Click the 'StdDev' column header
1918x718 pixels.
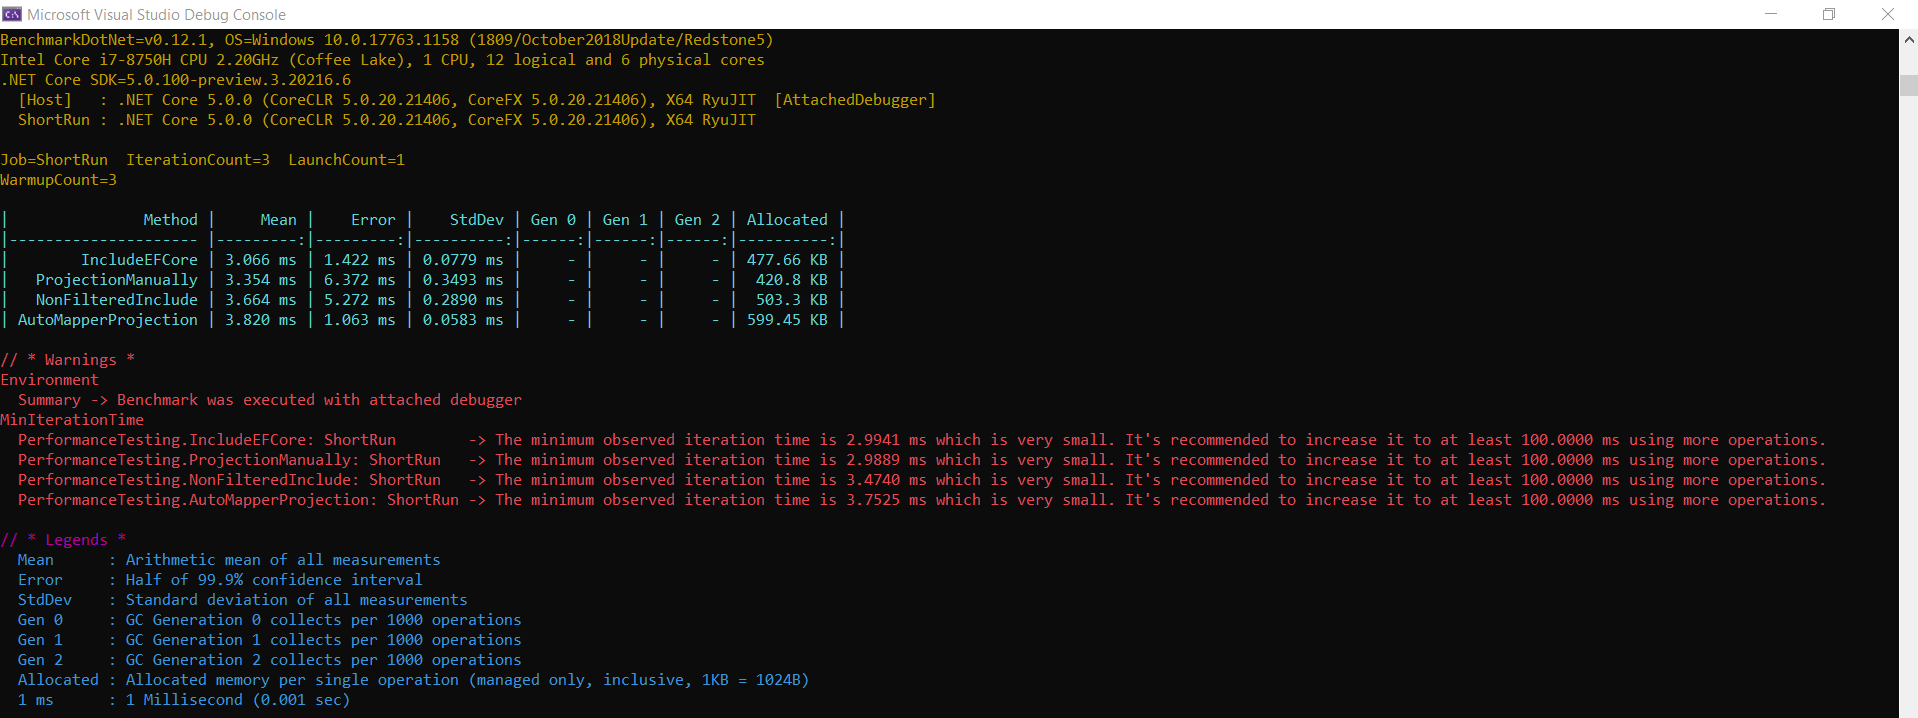pyautogui.click(x=476, y=220)
